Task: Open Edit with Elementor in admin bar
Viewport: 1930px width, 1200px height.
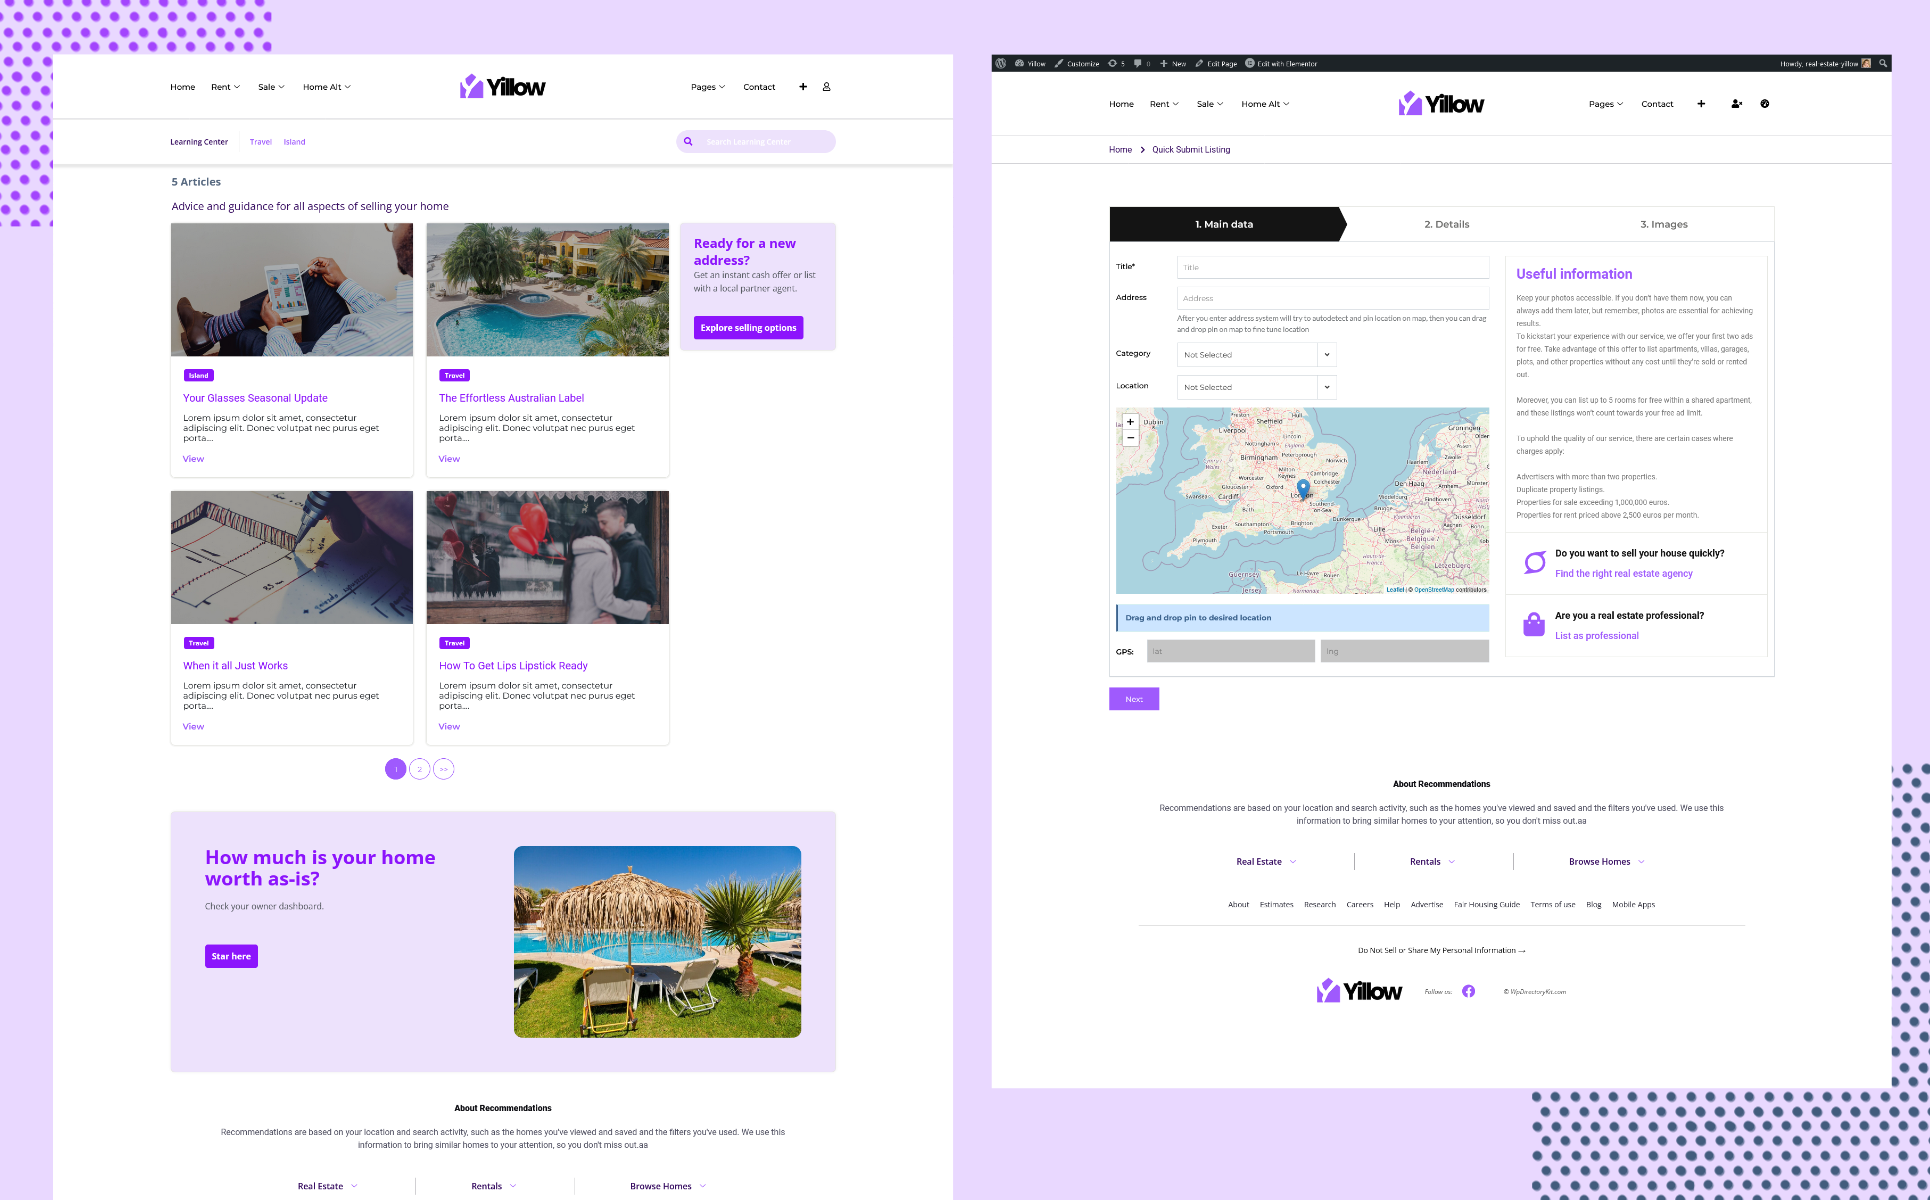Action: tap(1281, 63)
